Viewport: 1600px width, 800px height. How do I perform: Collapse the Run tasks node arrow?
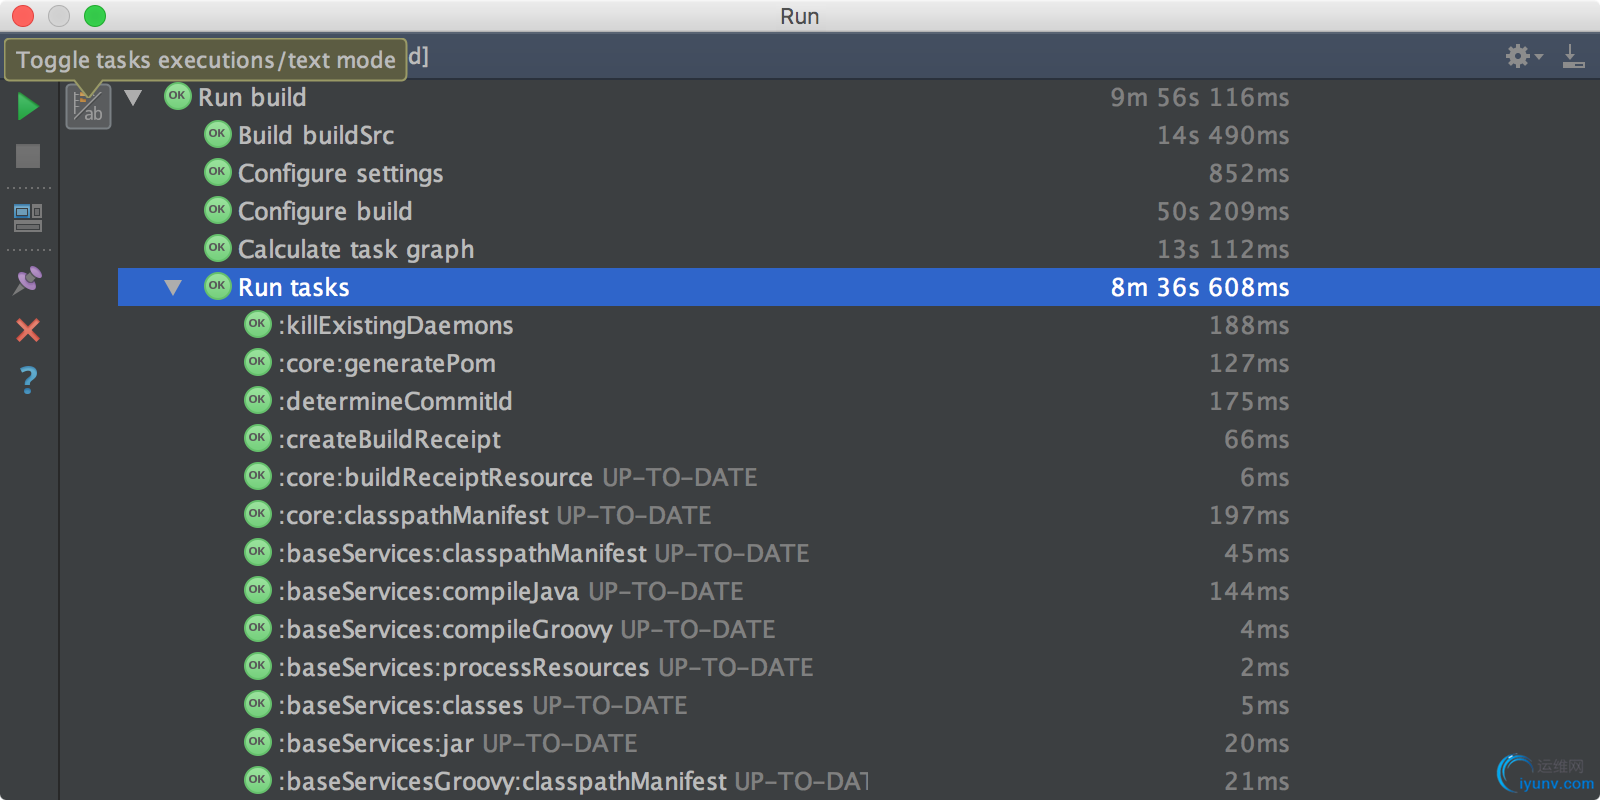click(173, 288)
